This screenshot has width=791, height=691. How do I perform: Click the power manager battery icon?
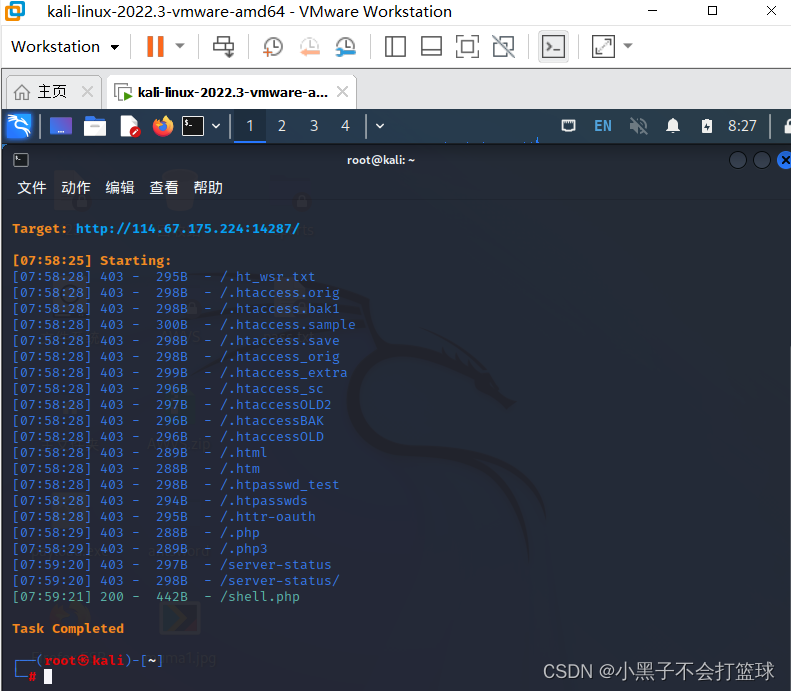[707, 126]
